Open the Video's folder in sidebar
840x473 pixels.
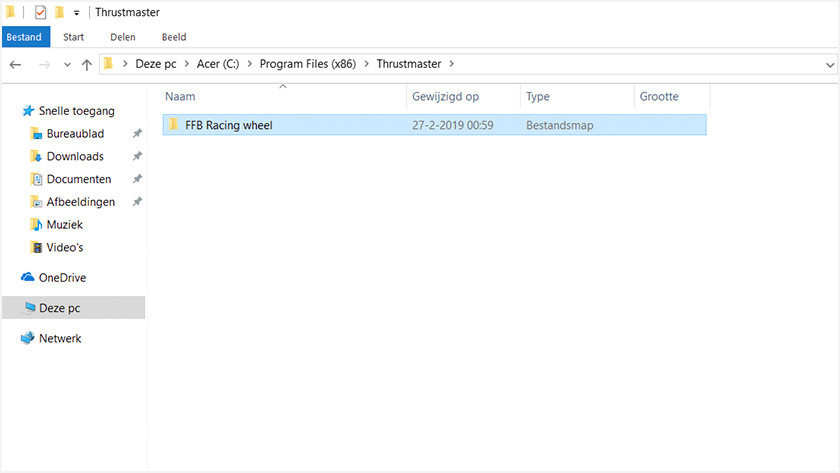point(65,247)
